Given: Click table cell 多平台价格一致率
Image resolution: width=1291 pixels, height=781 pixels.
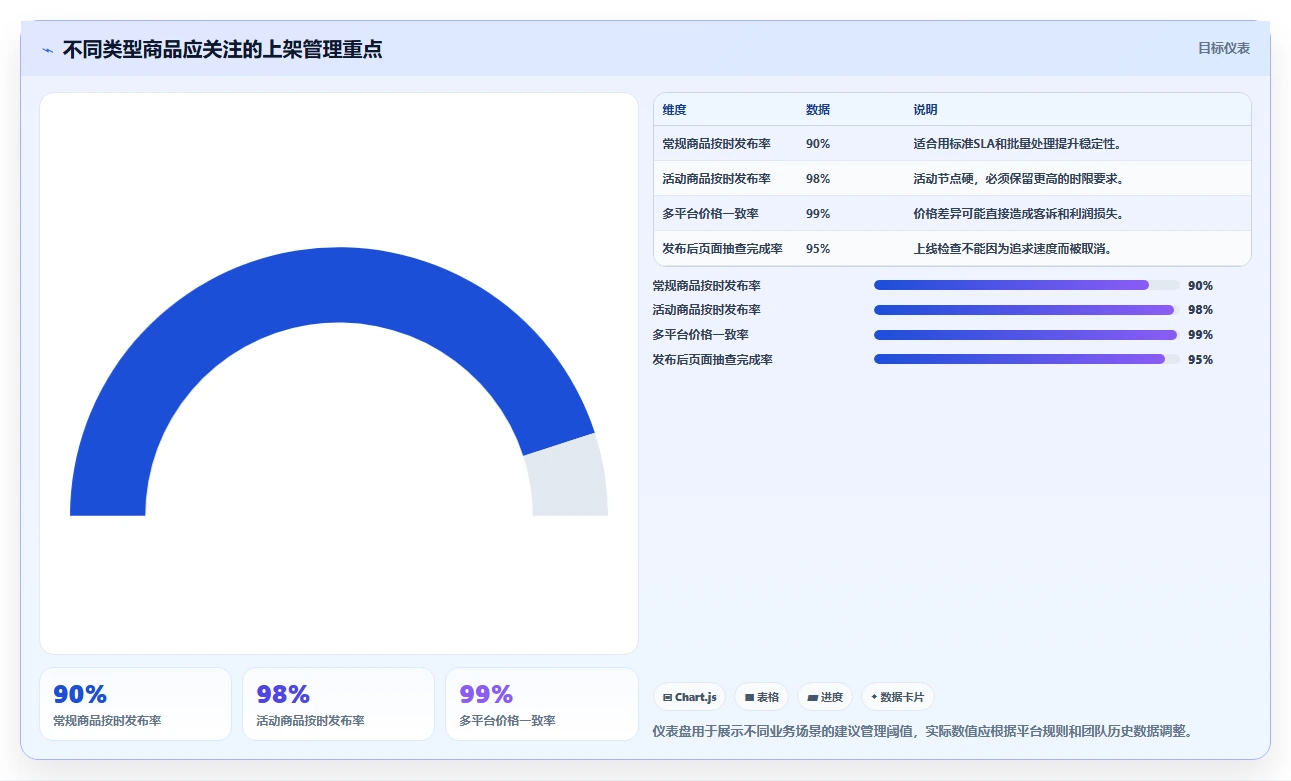Looking at the screenshot, I should coord(710,214).
